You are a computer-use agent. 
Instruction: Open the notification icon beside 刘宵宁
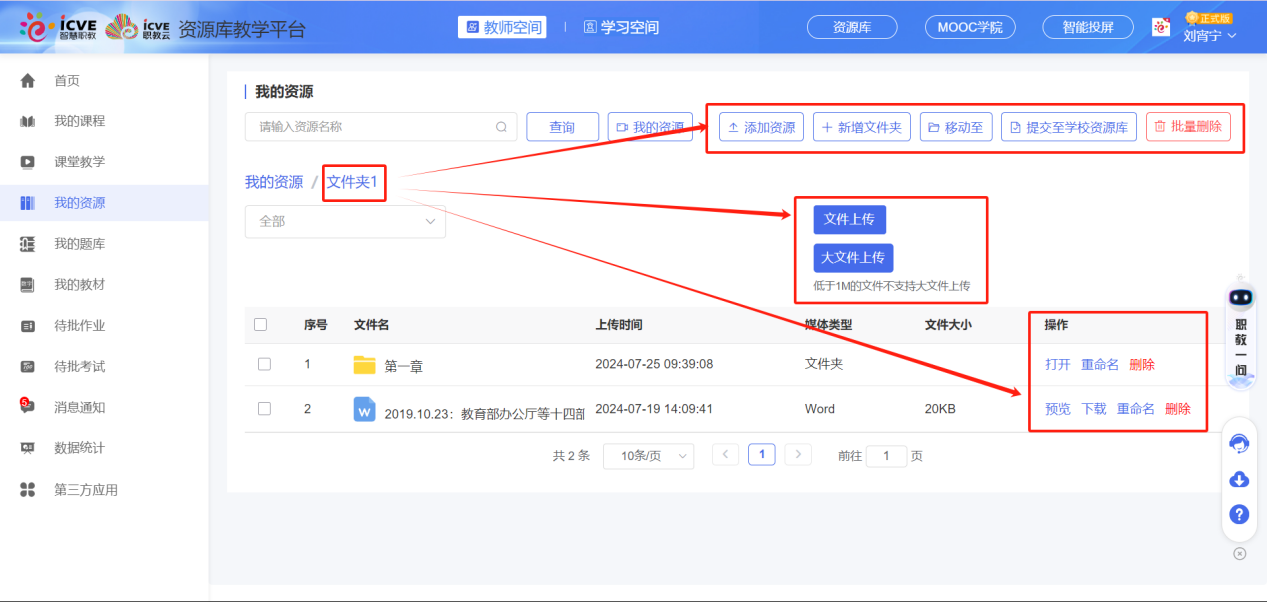coord(1161,27)
